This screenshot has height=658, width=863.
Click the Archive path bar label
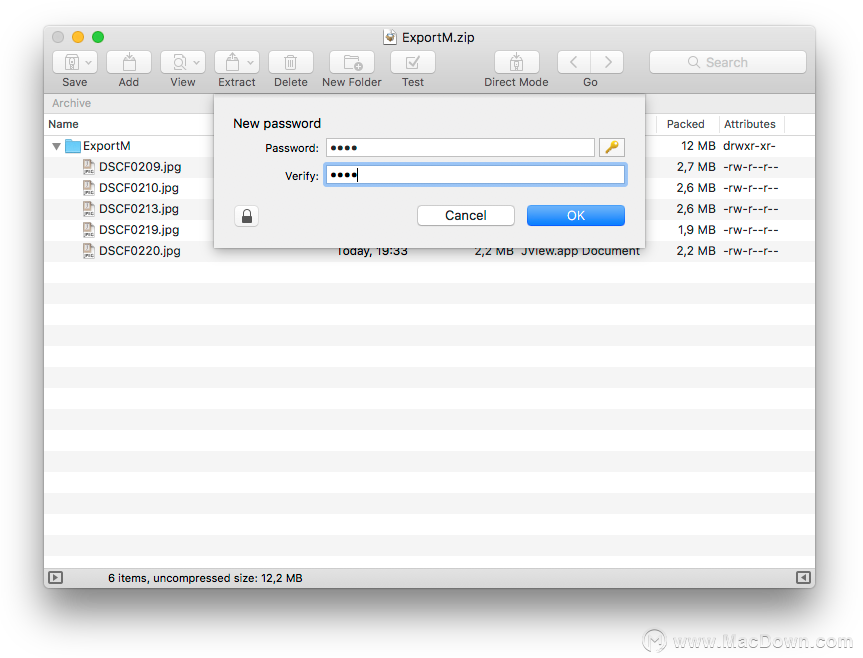pyautogui.click(x=72, y=103)
